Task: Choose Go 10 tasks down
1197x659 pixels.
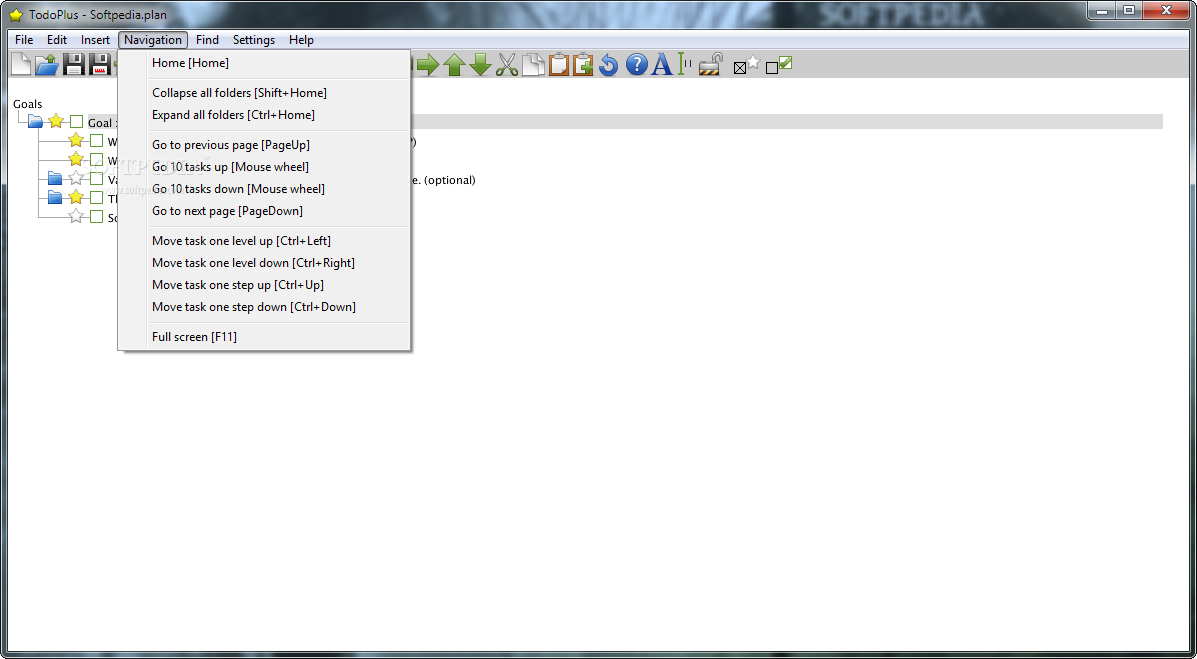Action: pyautogui.click(x=264, y=189)
